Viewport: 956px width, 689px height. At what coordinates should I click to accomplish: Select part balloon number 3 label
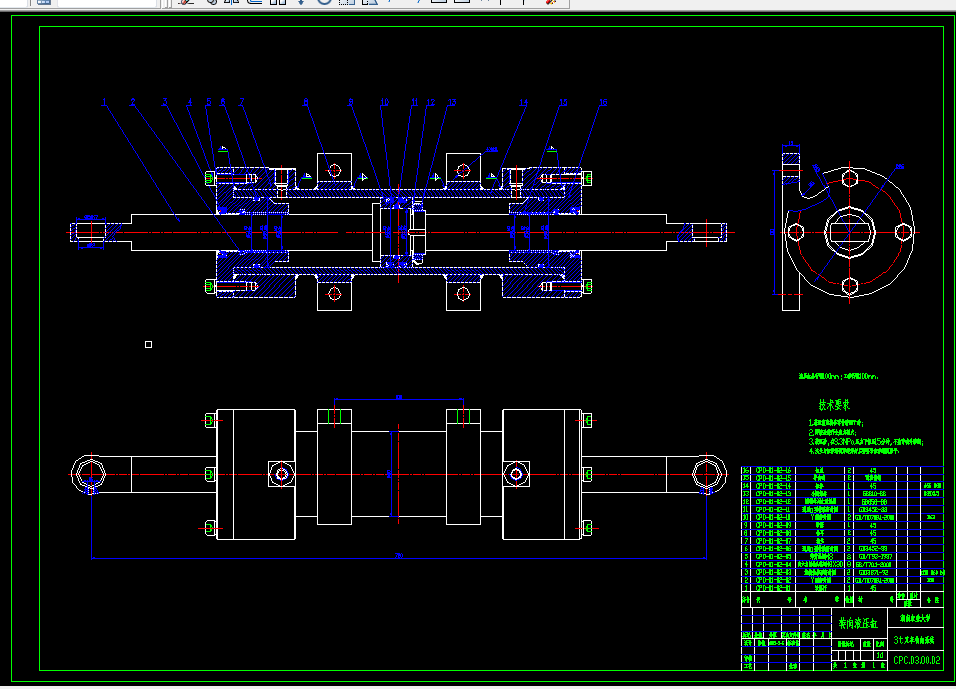click(x=165, y=102)
